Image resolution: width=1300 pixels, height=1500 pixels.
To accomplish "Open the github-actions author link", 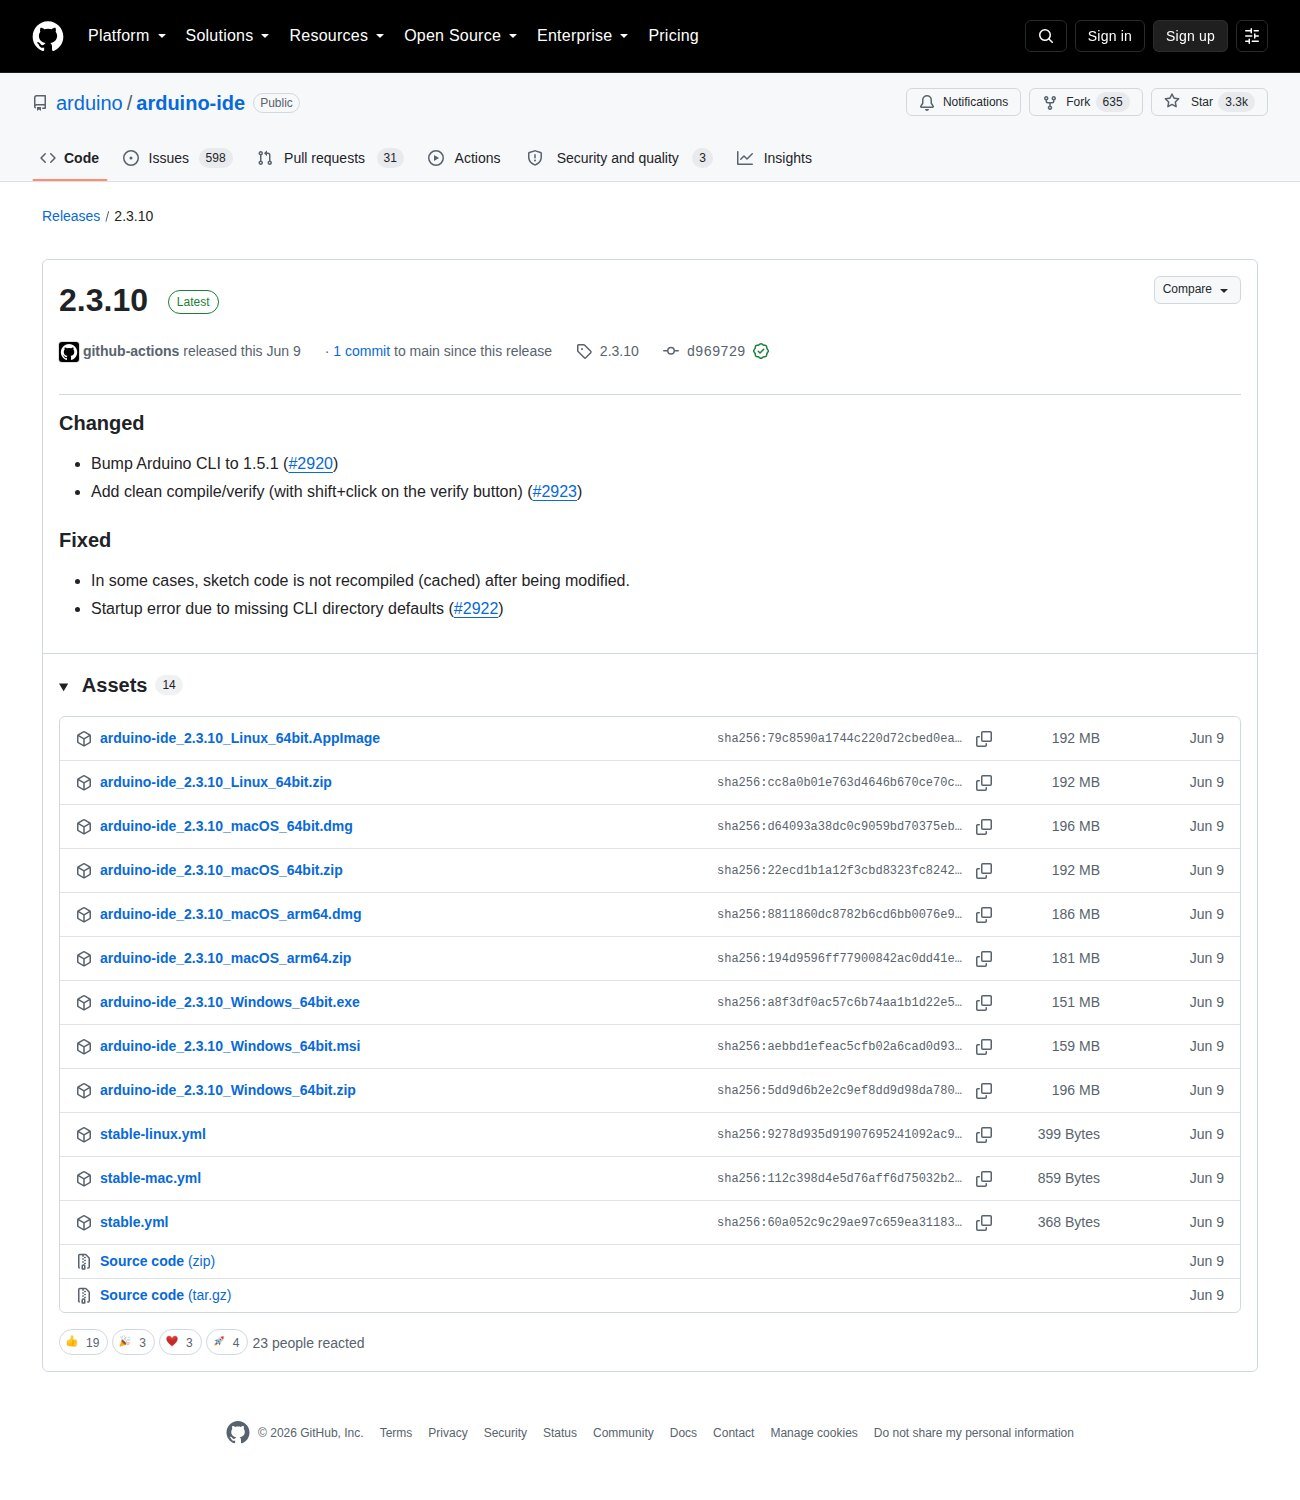I will [x=131, y=352].
